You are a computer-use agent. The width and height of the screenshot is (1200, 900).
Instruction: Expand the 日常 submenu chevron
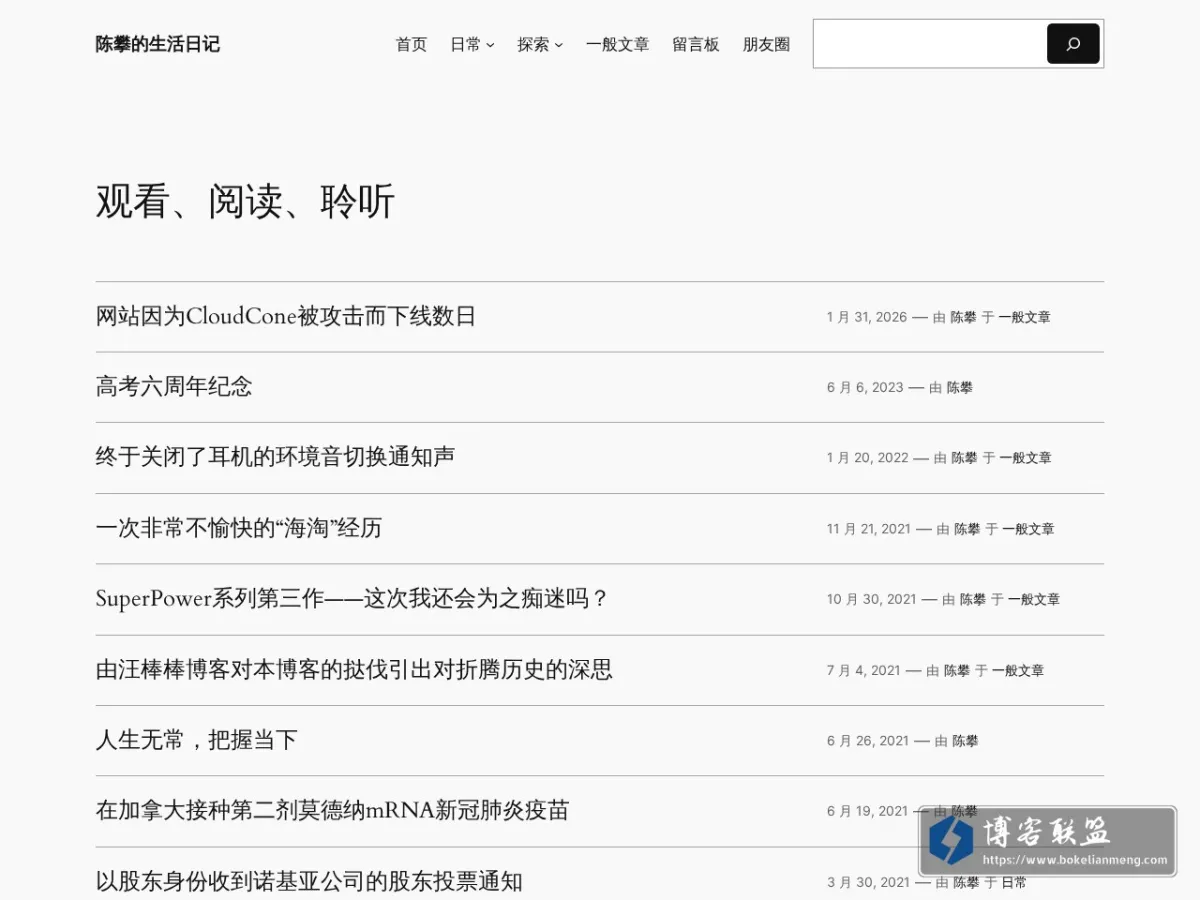(490, 45)
